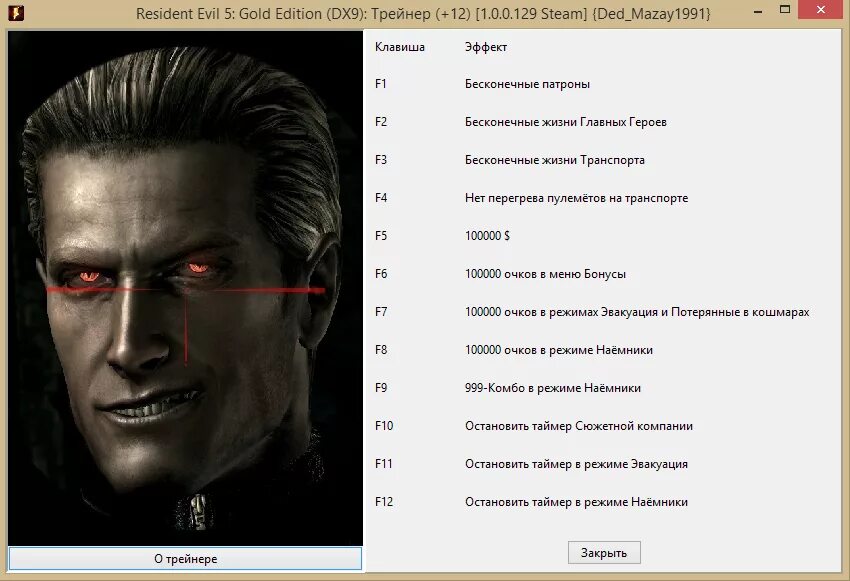Select the F1 key label

point(381,84)
